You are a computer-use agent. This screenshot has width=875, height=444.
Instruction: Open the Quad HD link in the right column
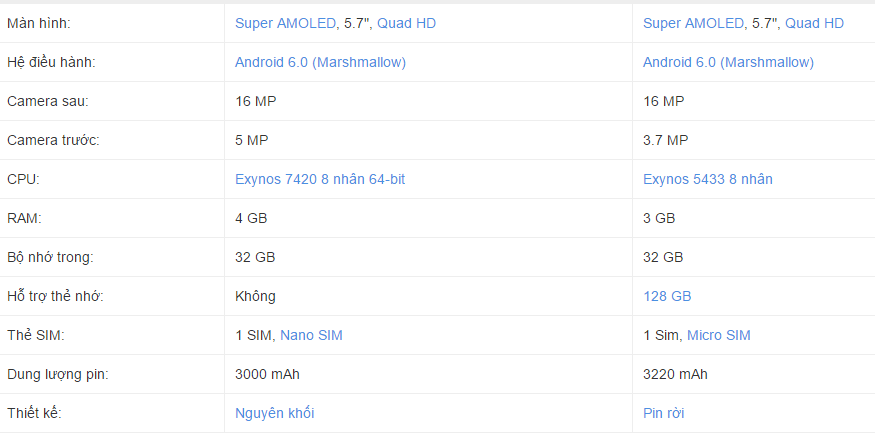pos(814,23)
